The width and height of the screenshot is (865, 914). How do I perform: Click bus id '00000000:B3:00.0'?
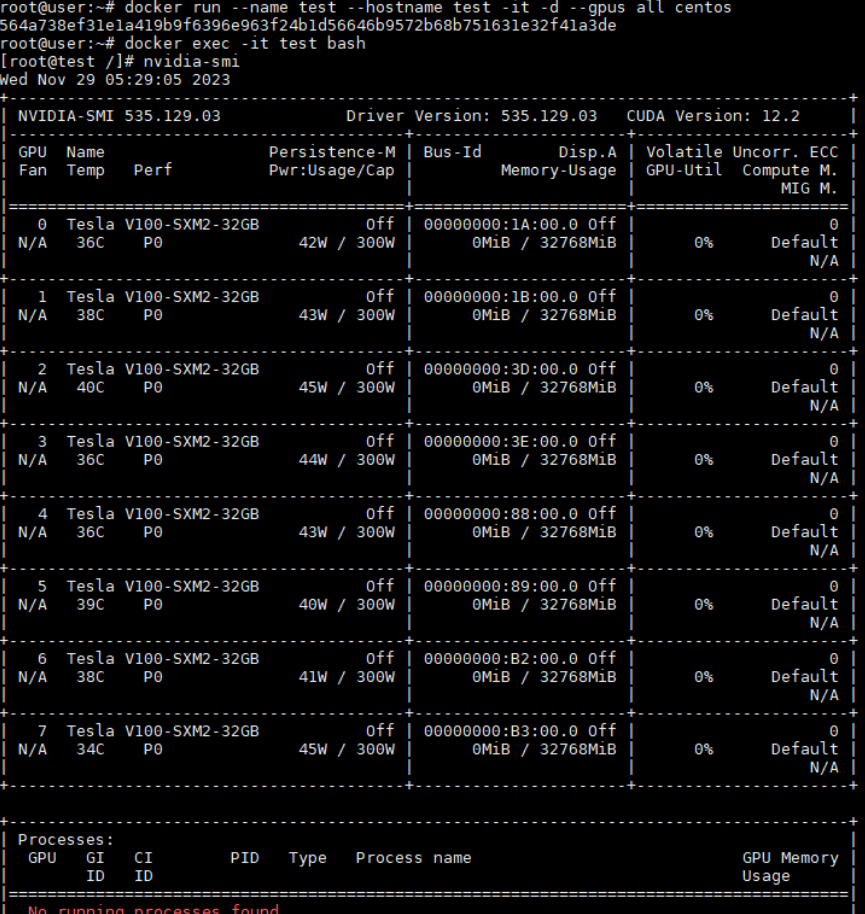(501, 730)
